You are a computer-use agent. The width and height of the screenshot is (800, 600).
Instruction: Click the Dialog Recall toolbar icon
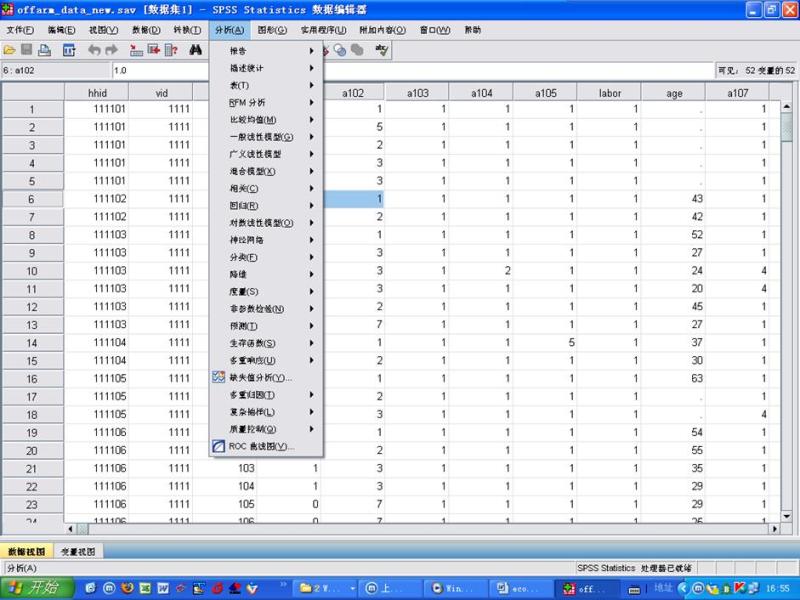[x=69, y=50]
